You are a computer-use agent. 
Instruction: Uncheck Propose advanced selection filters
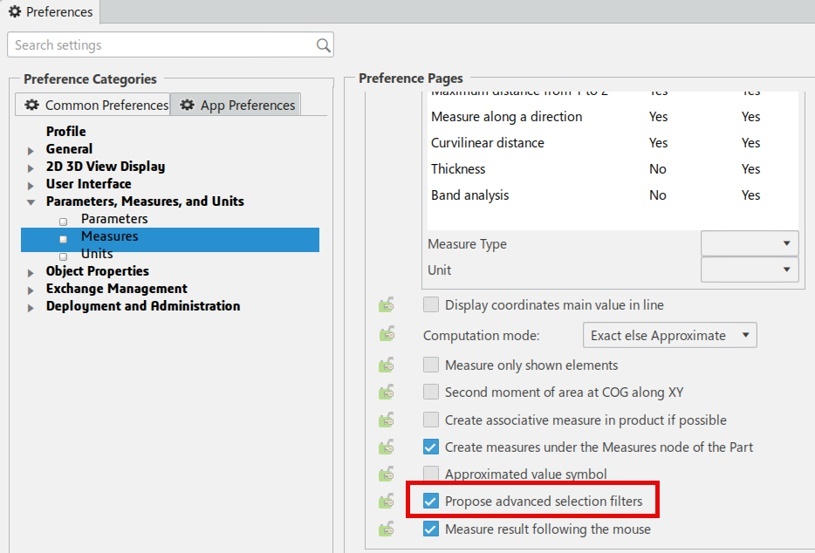[431, 501]
